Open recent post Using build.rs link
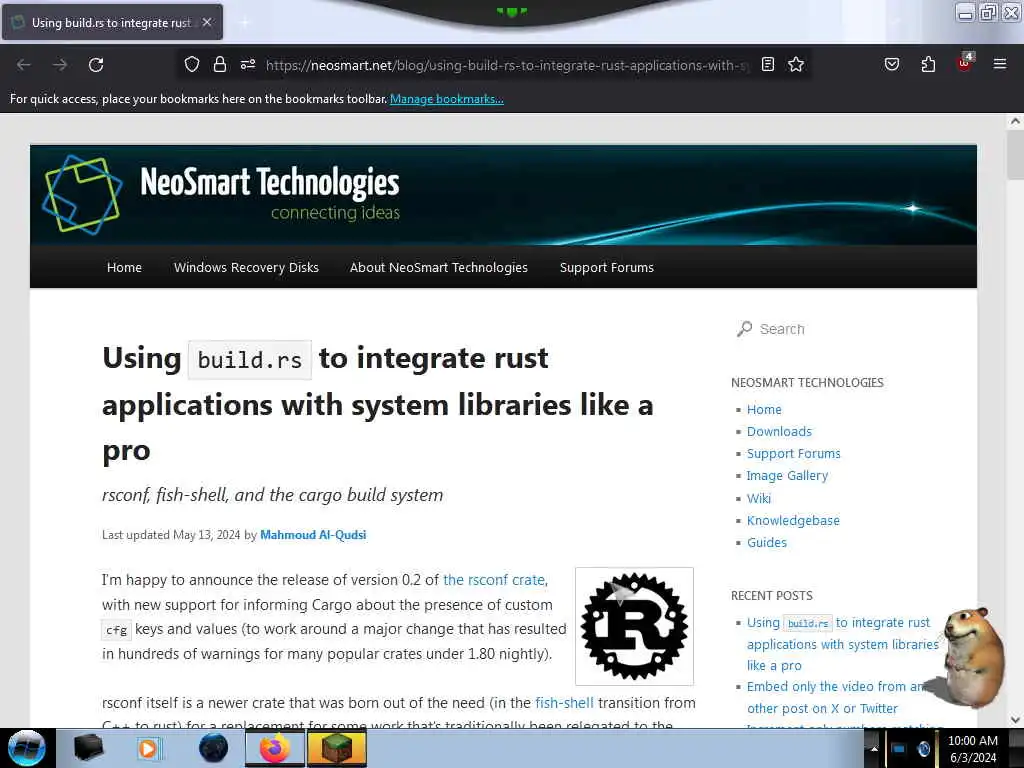This screenshot has height=768, width=1024. (x=842, y=644)
